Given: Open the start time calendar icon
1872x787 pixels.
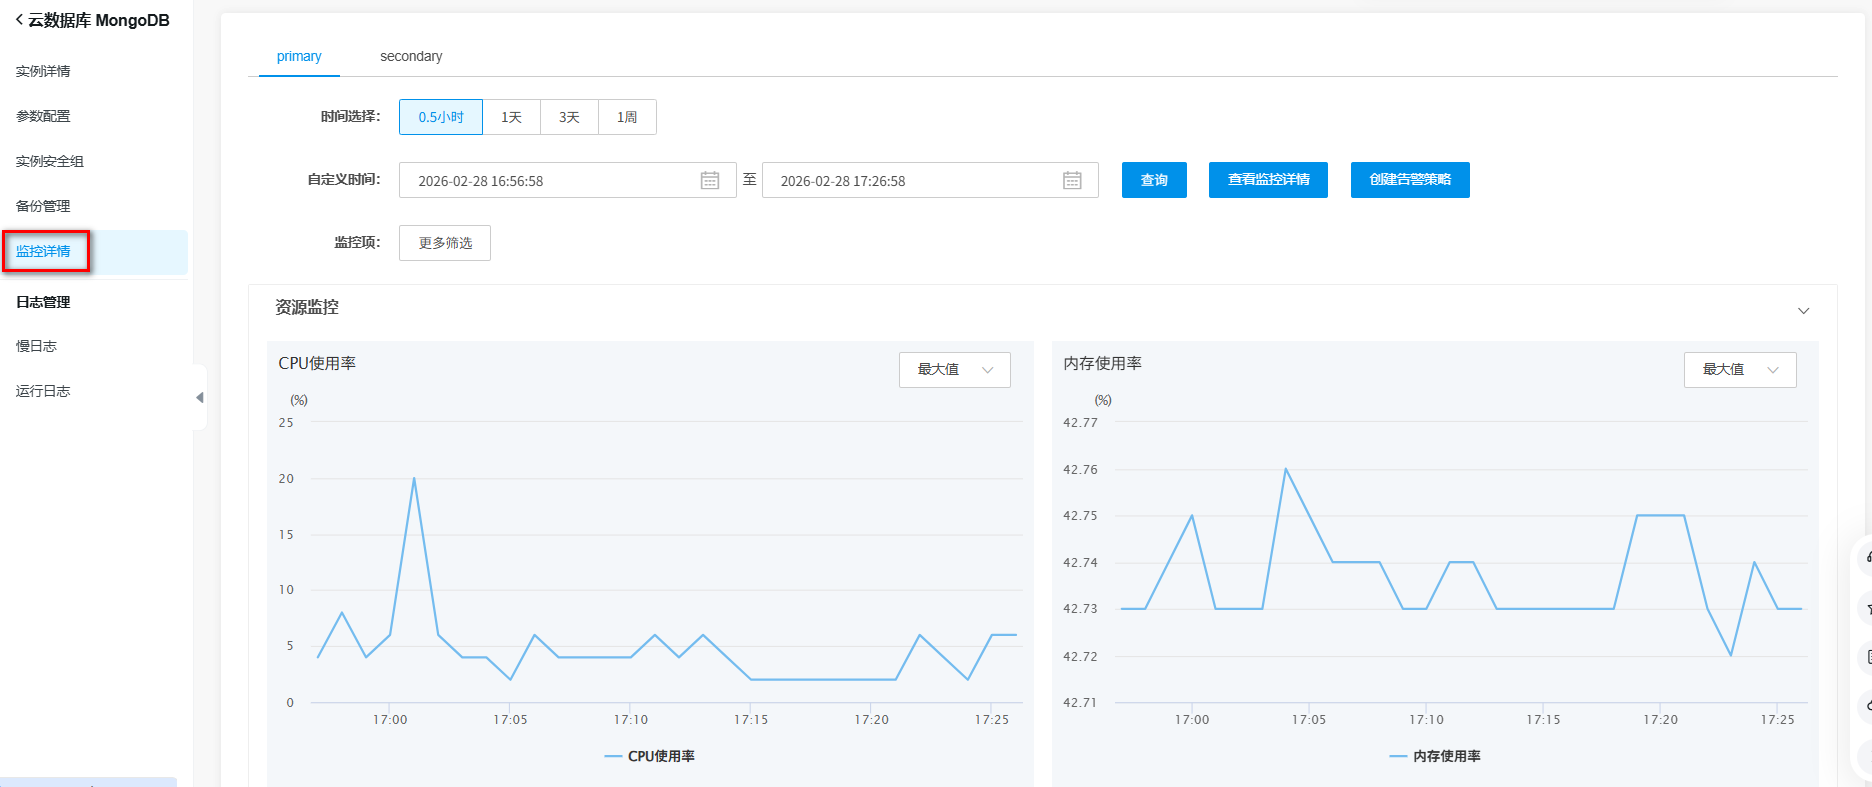Looking at the screenshot, I should pos(710,180).
